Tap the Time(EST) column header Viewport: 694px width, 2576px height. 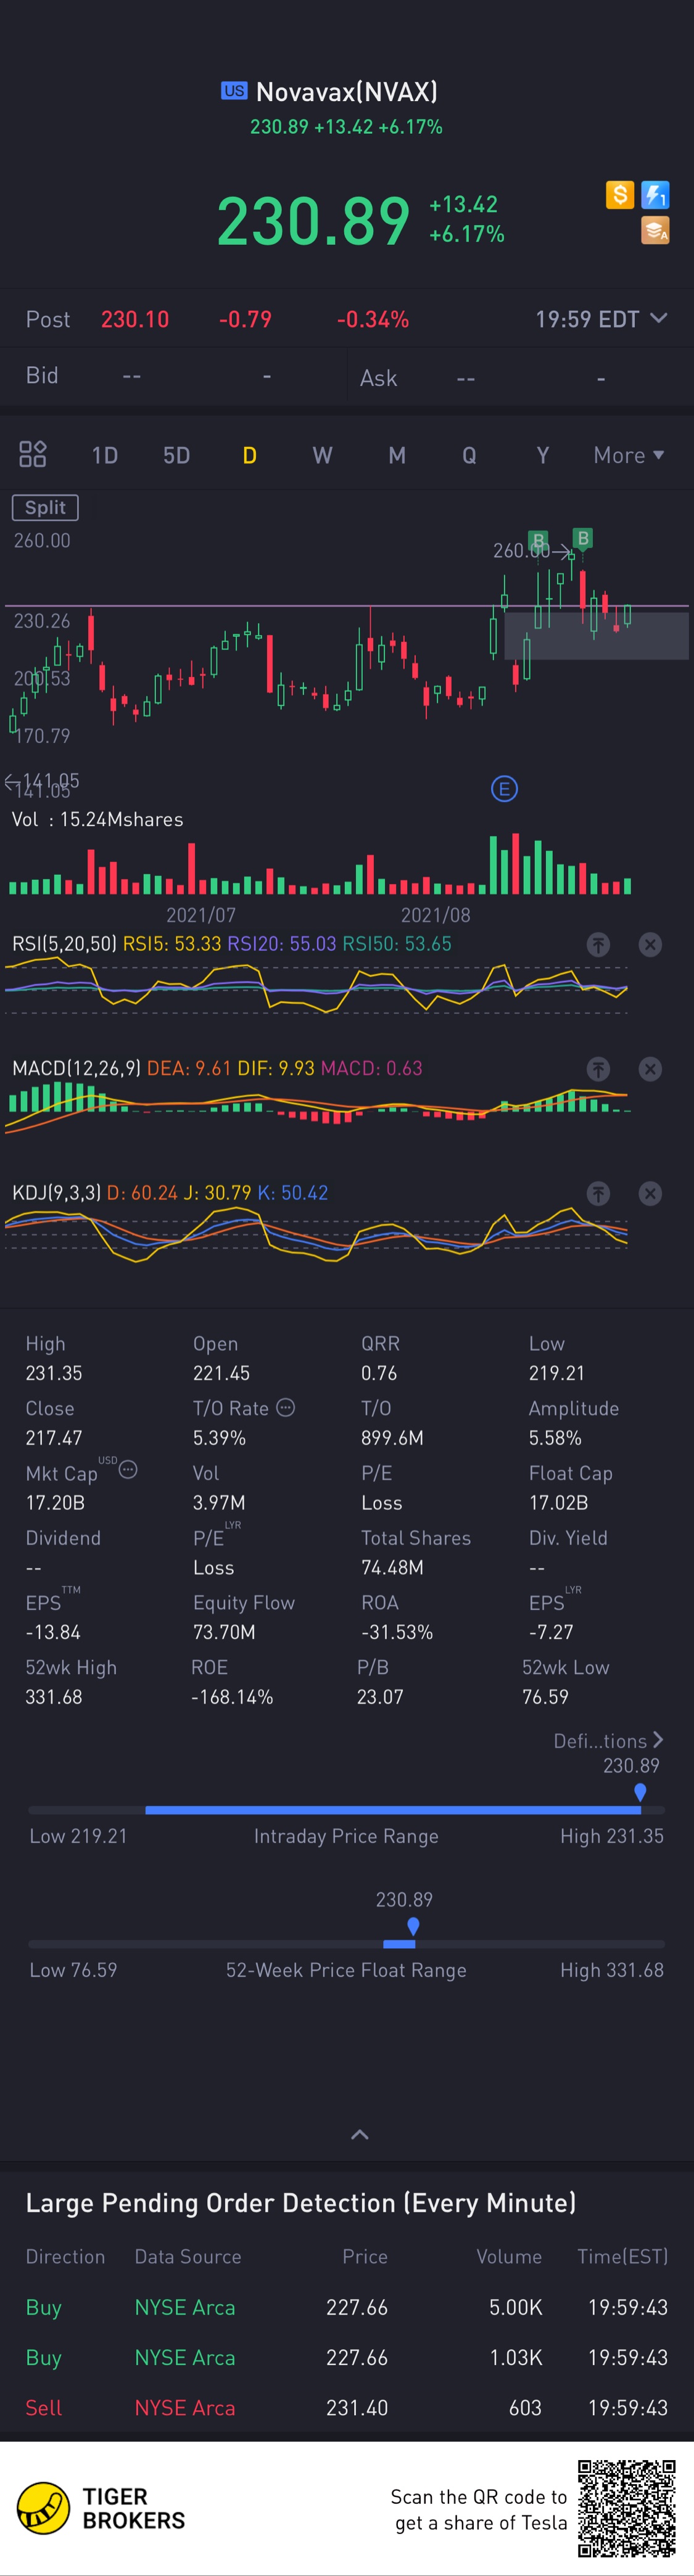point(622,2257)
